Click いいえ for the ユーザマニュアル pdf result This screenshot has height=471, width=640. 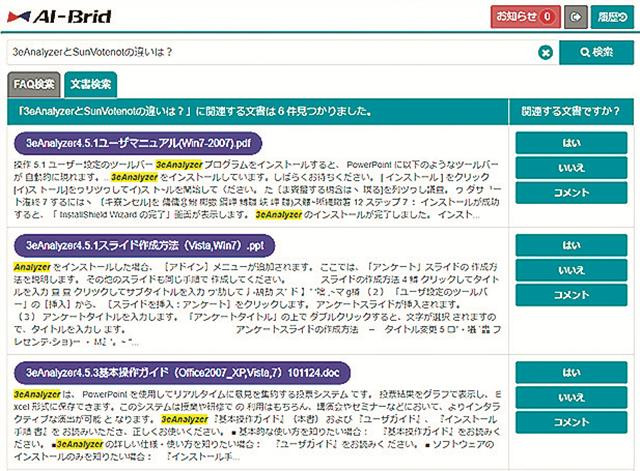[x=571, y=168]
